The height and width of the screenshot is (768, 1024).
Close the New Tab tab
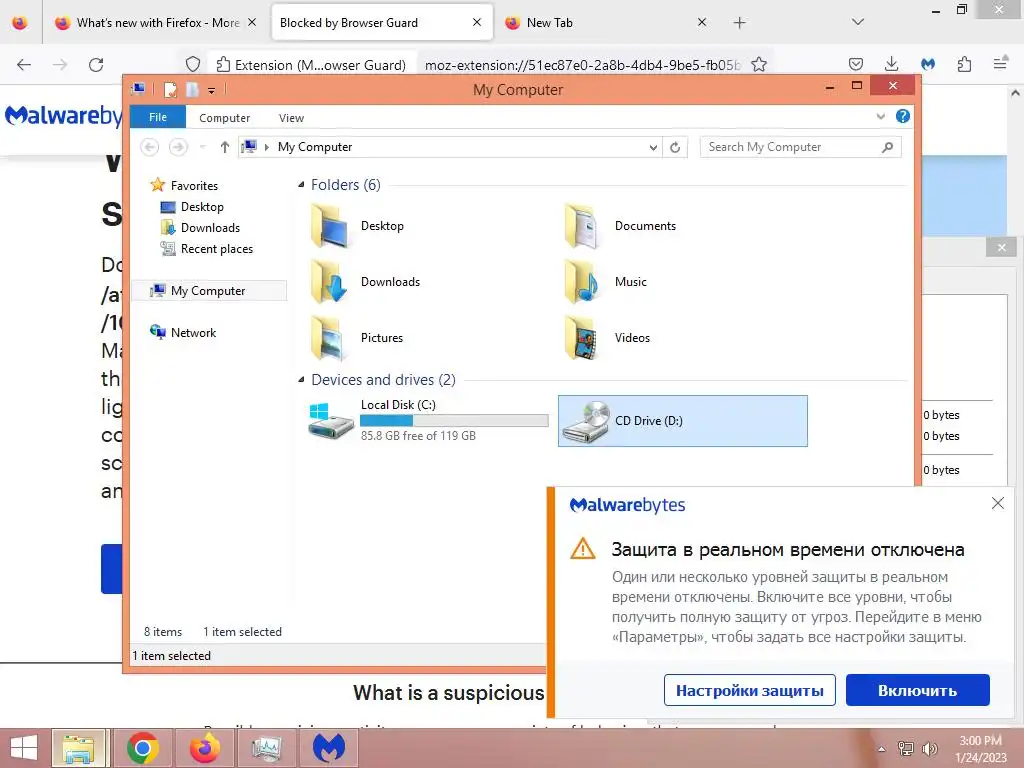(x=701, y=22)
